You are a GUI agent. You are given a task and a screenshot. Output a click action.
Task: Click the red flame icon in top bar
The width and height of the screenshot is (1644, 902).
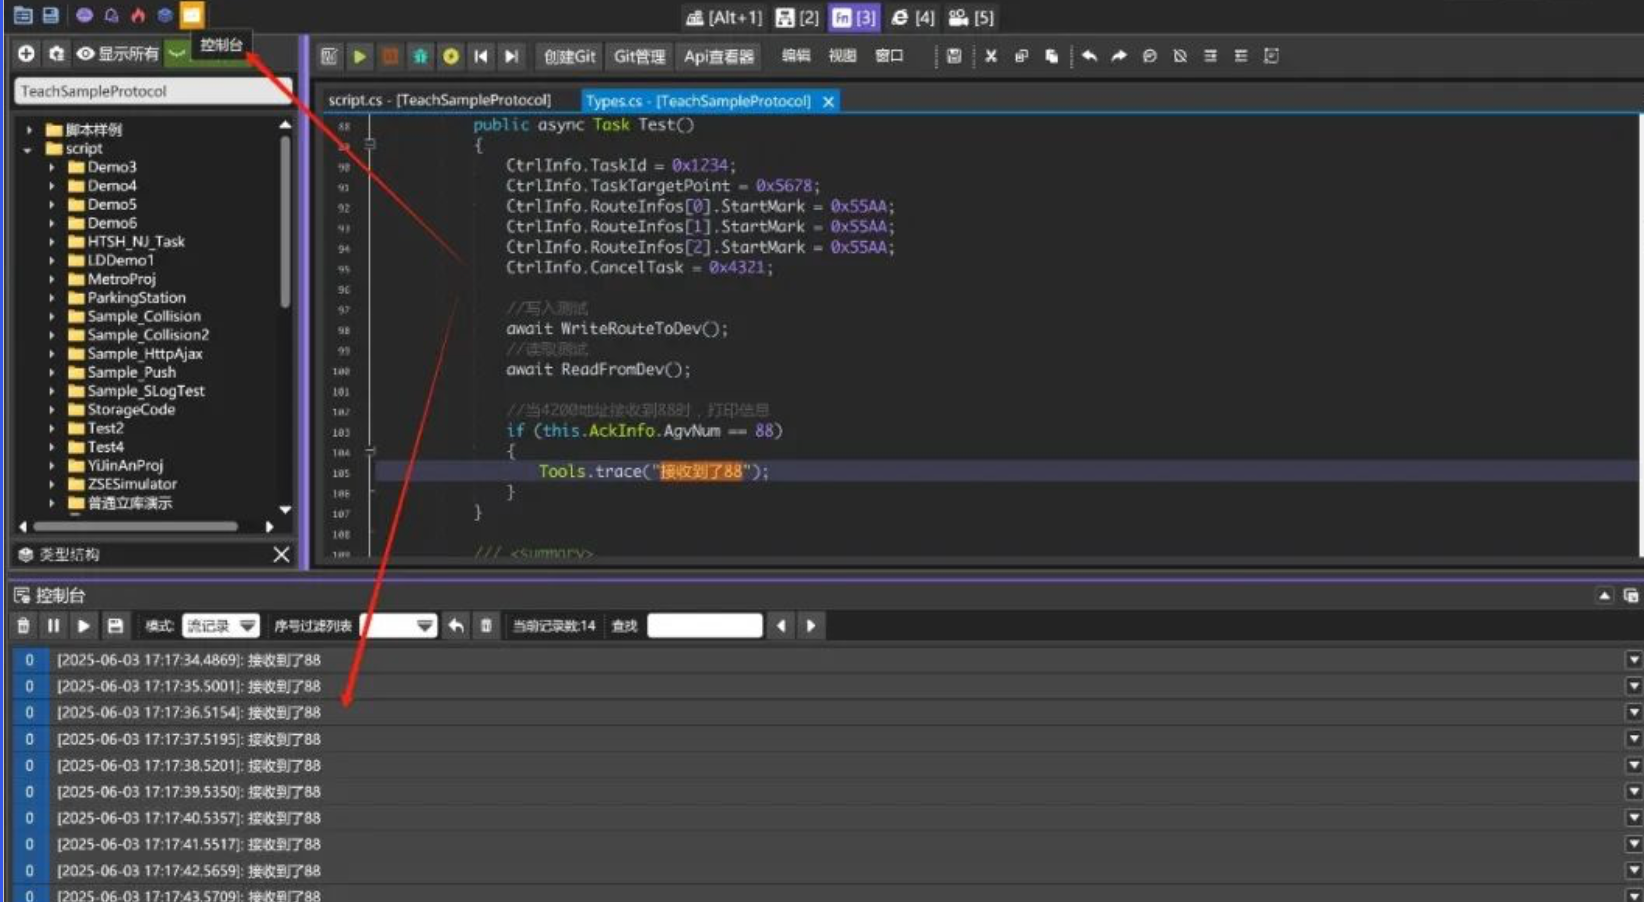tap(138, 16)
